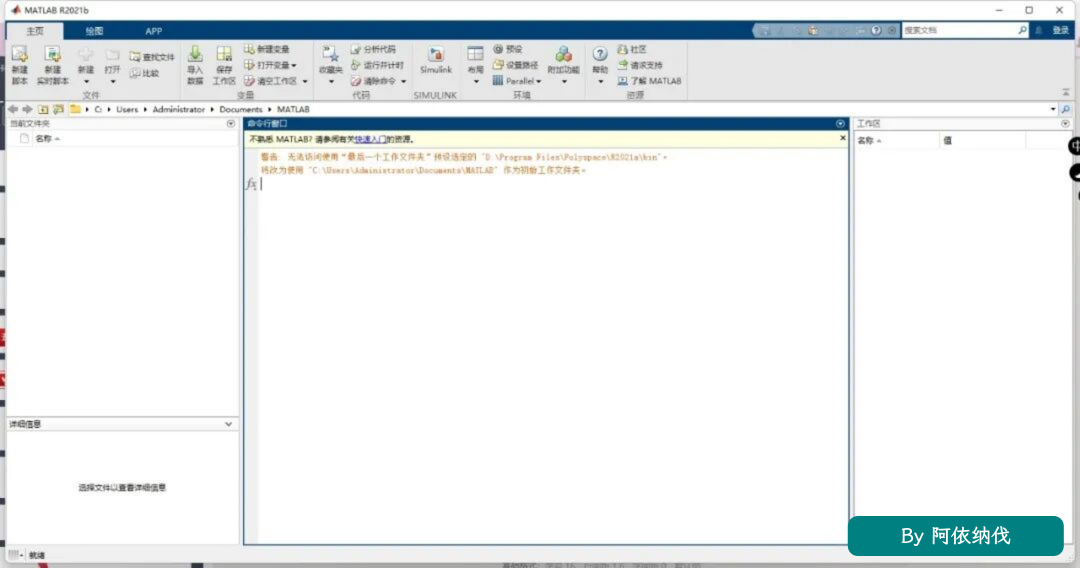Expand the 布局 (Layout) dropdown arrow
This screenshot has width=1080, height=568.
click(476, 82)
